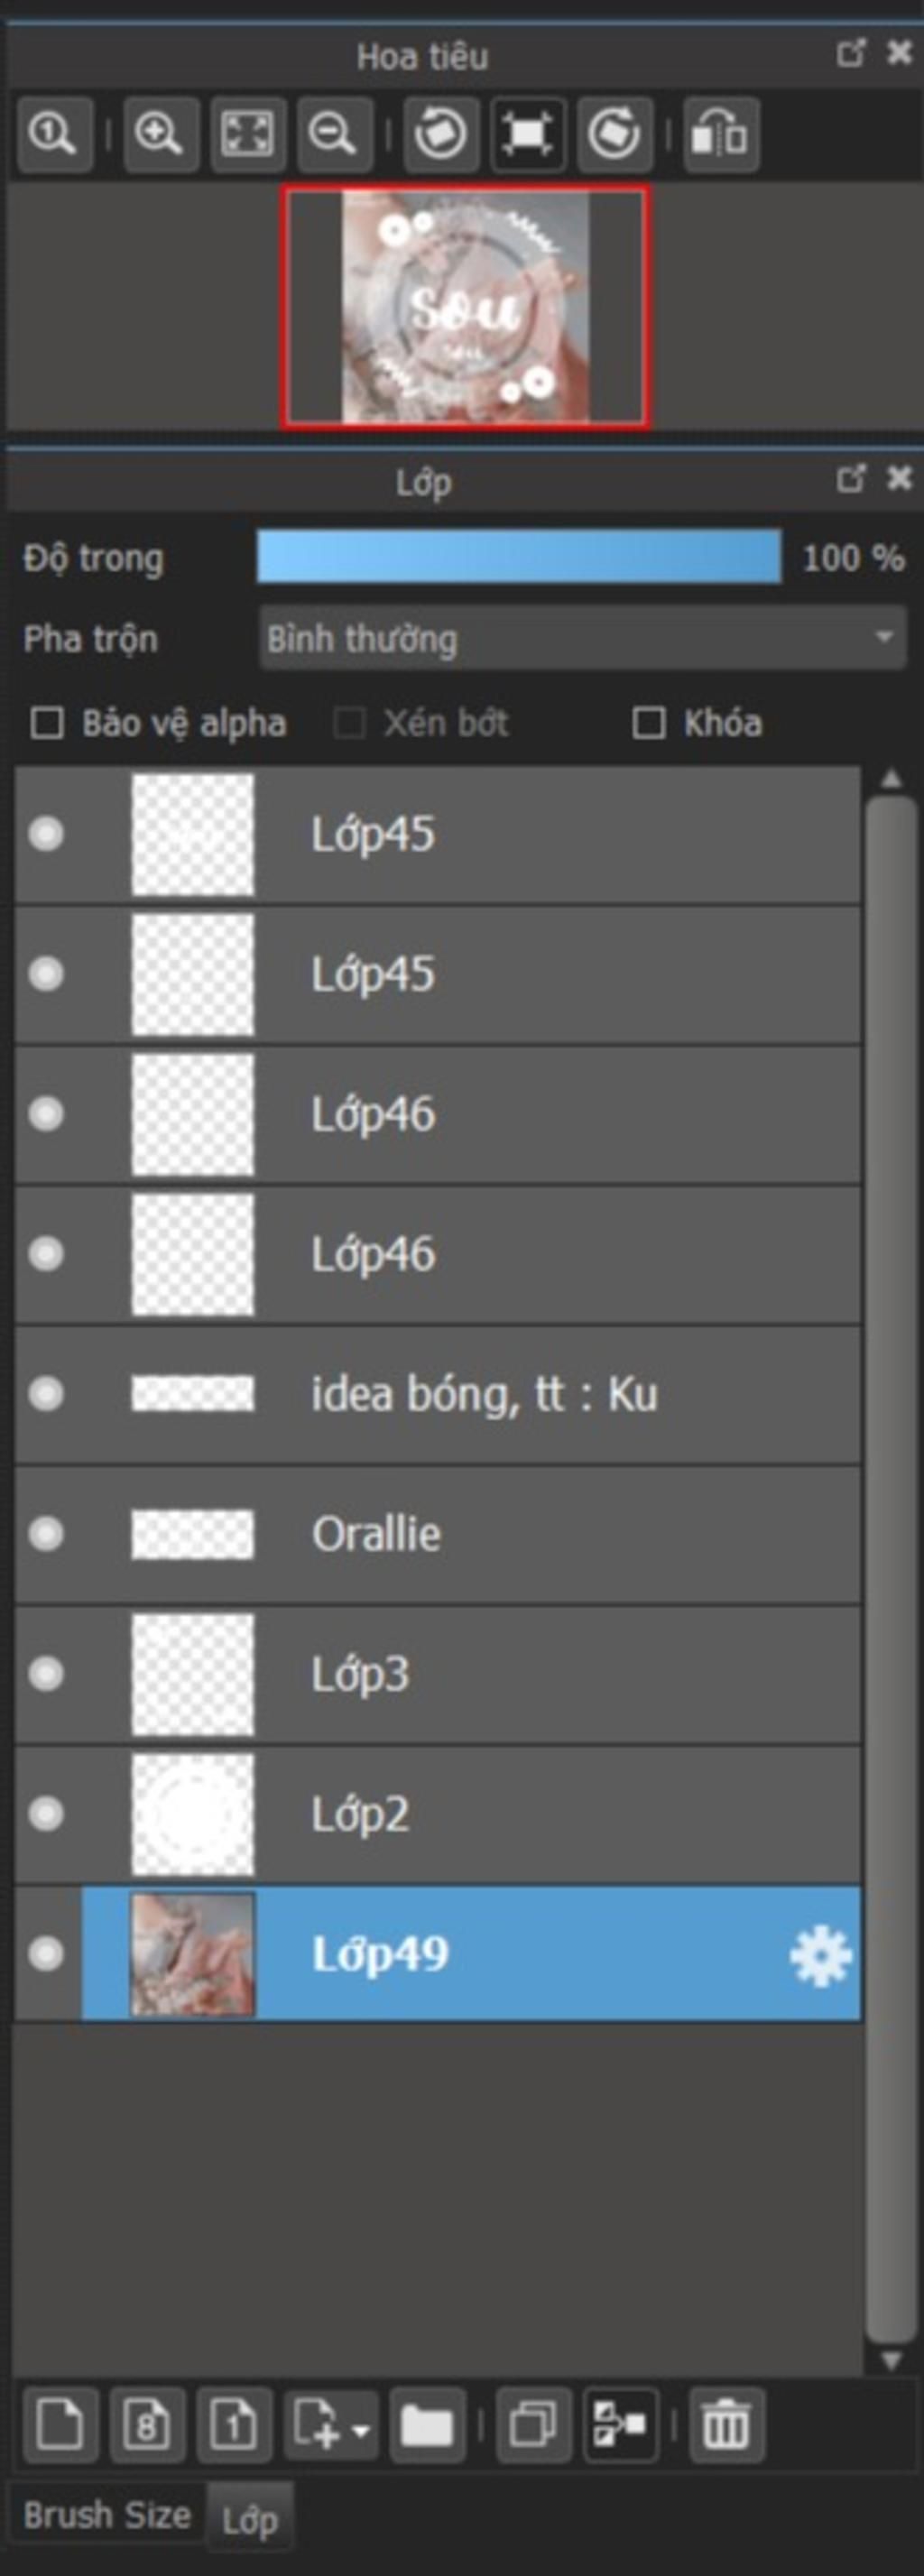The height and width of the screenshot is (2576, 924).
Task: Enable the Bảo vệ alpha checkbox
Action: 47,723
